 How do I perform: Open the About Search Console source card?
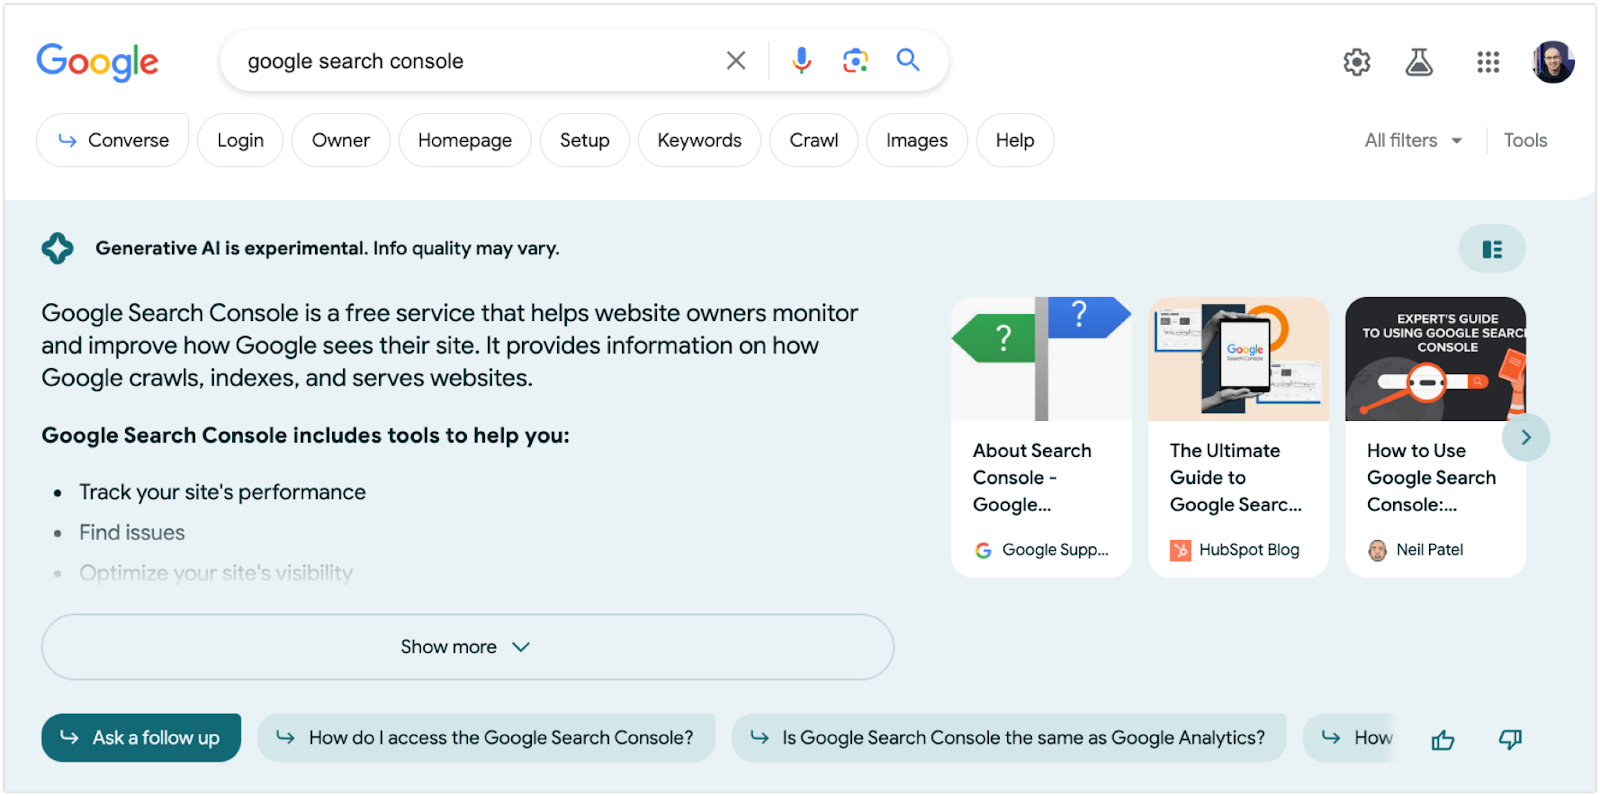coord(1041,437)
